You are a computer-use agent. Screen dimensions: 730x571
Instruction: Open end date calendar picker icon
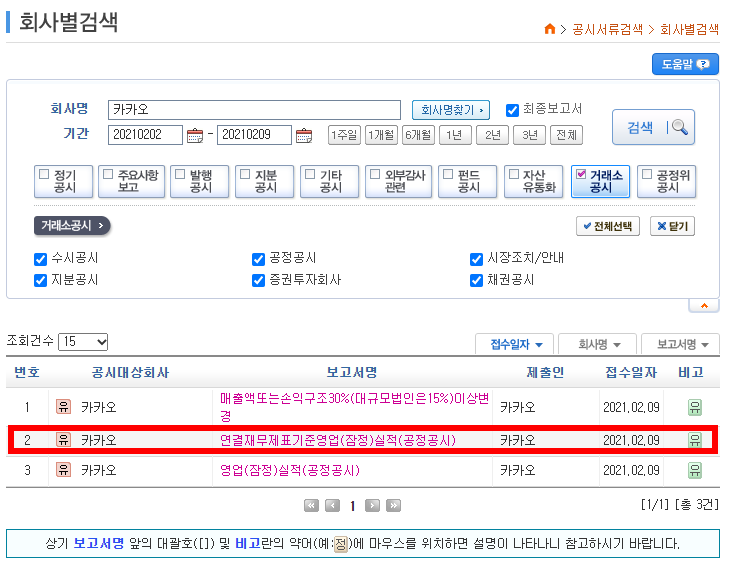(x=304, y=136)
